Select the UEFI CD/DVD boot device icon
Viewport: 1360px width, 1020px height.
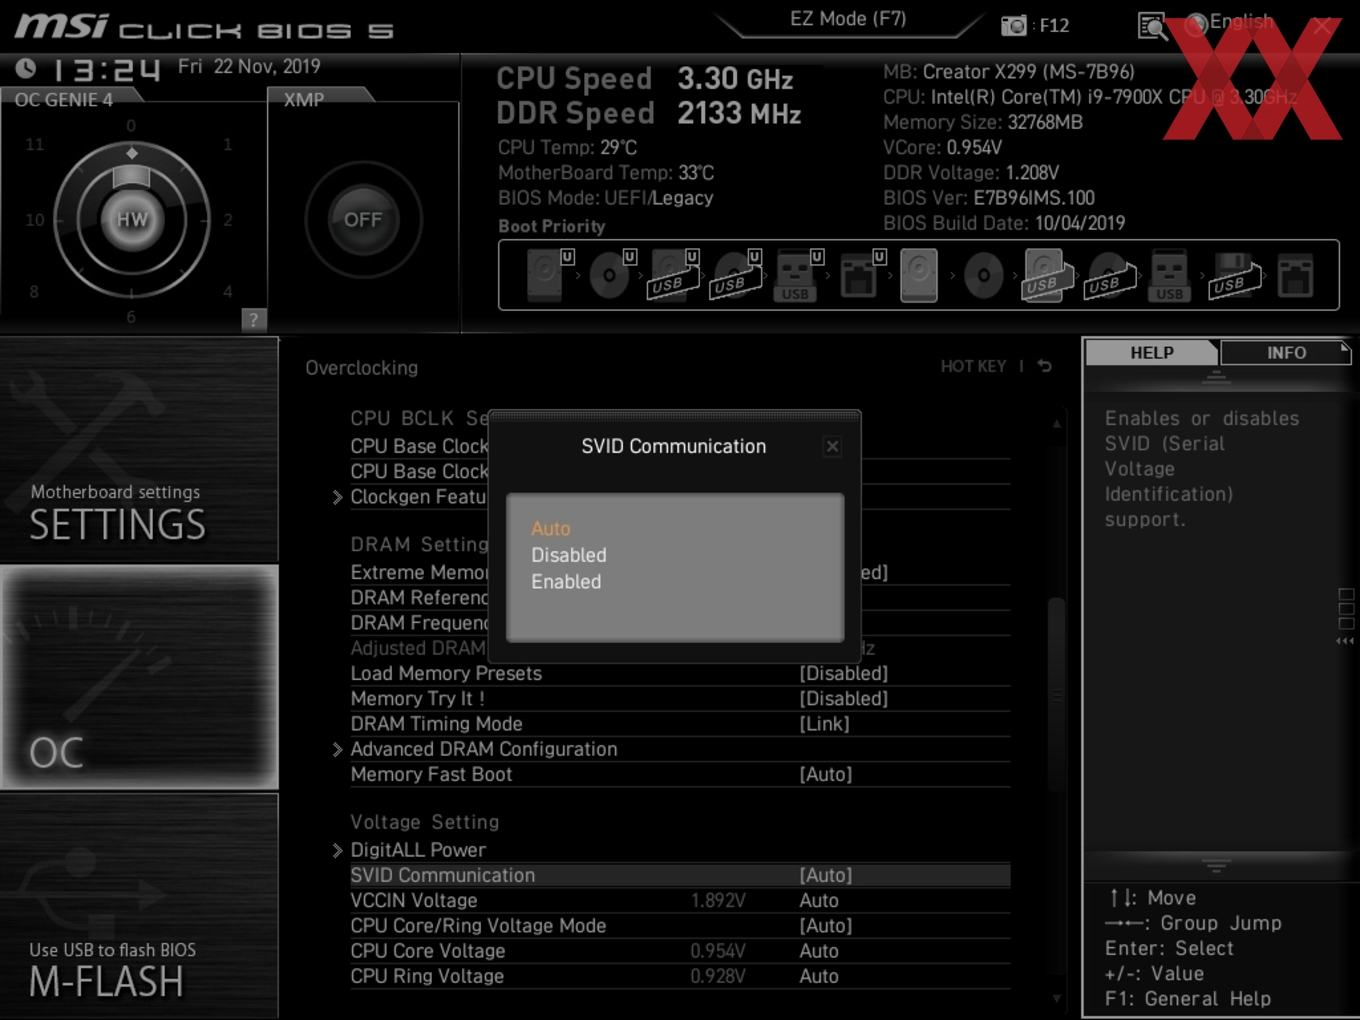tap(612, 275)
